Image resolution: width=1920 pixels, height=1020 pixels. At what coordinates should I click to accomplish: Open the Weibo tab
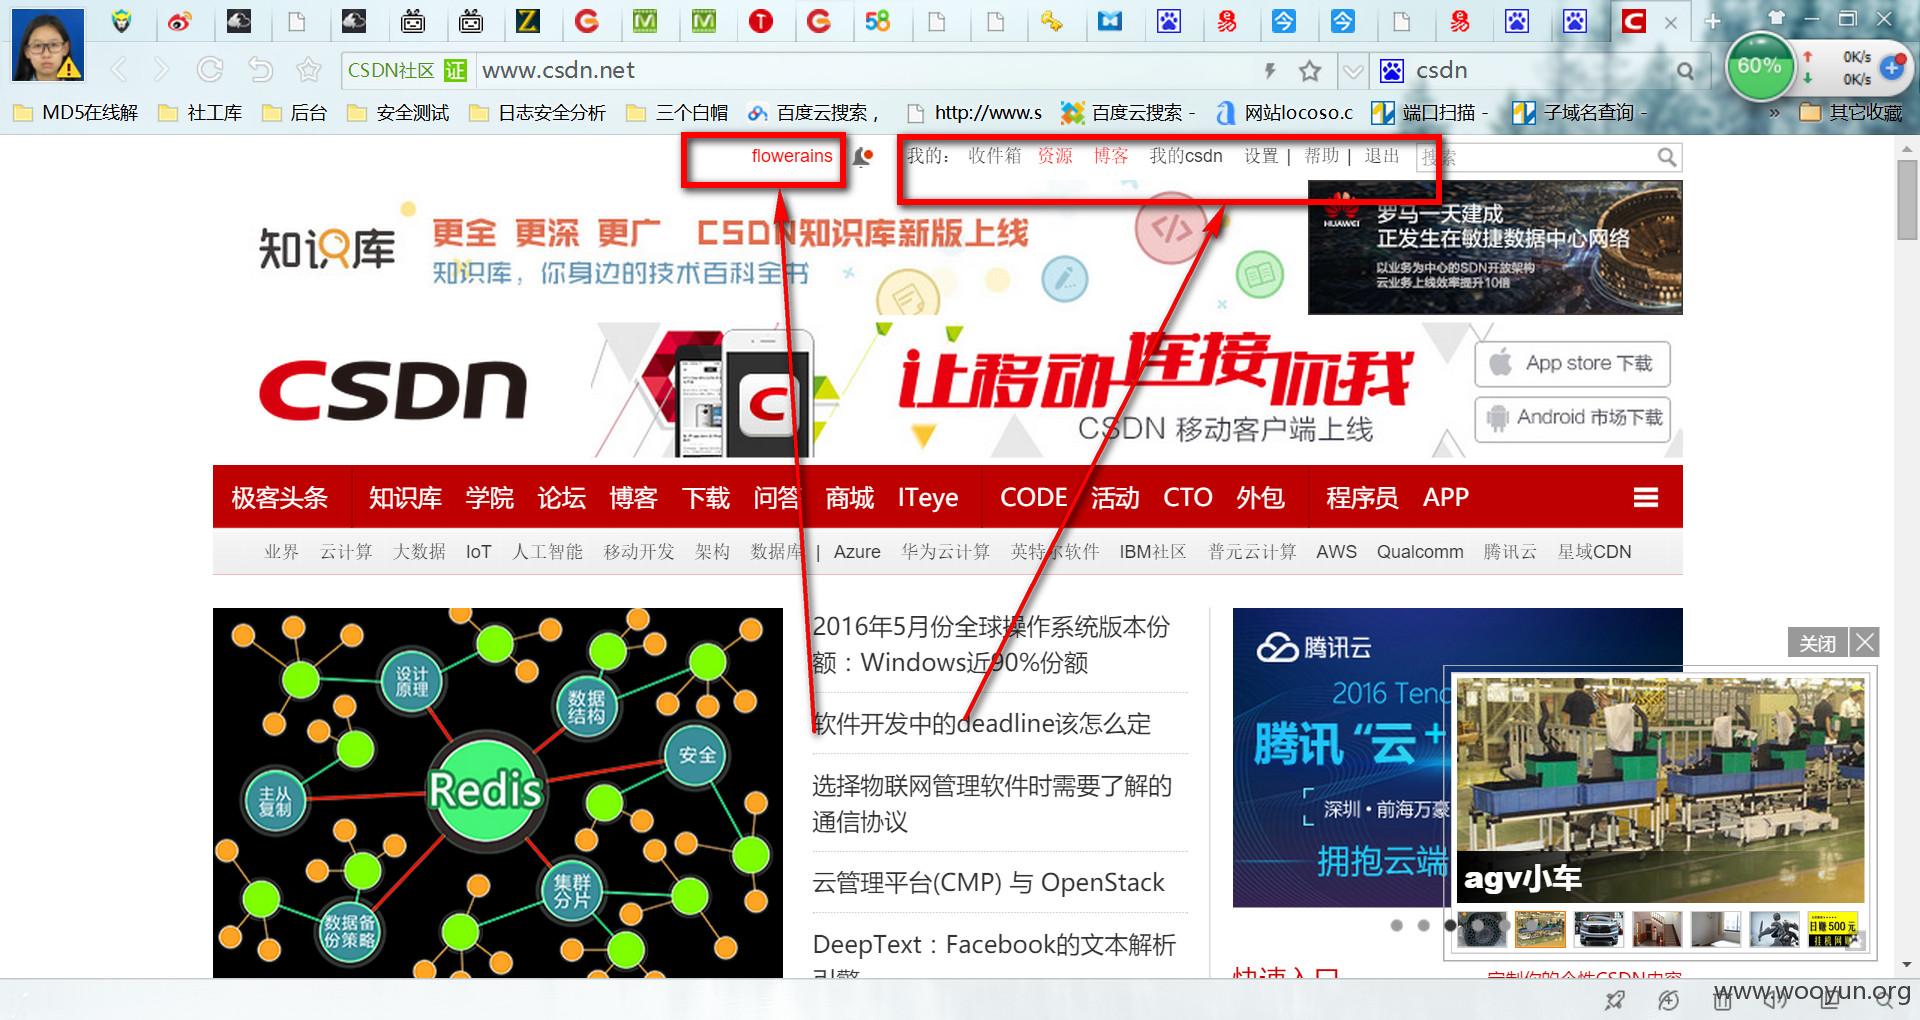coord(180,21)
